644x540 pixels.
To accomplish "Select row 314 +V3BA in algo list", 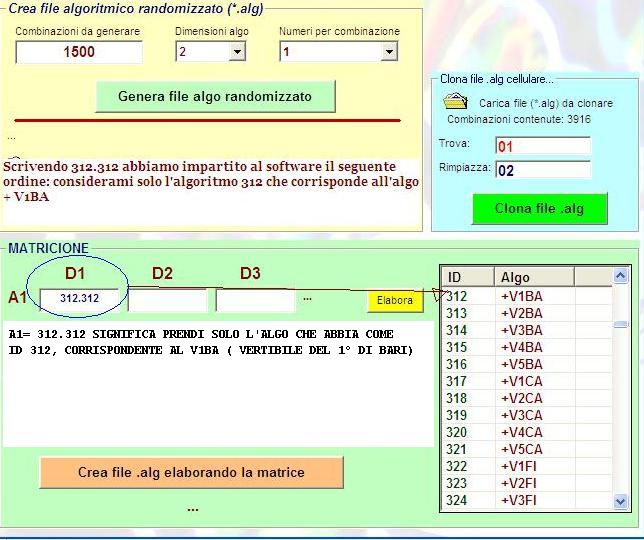I will [x=527, y=331].
